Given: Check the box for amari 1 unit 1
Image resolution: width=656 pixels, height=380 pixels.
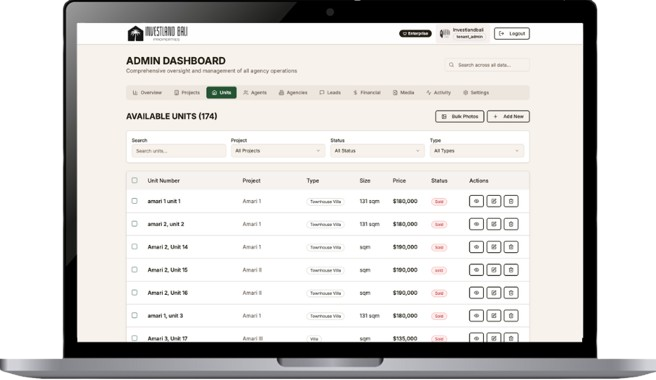Looking at the screenshot, I should coord(134,201).
